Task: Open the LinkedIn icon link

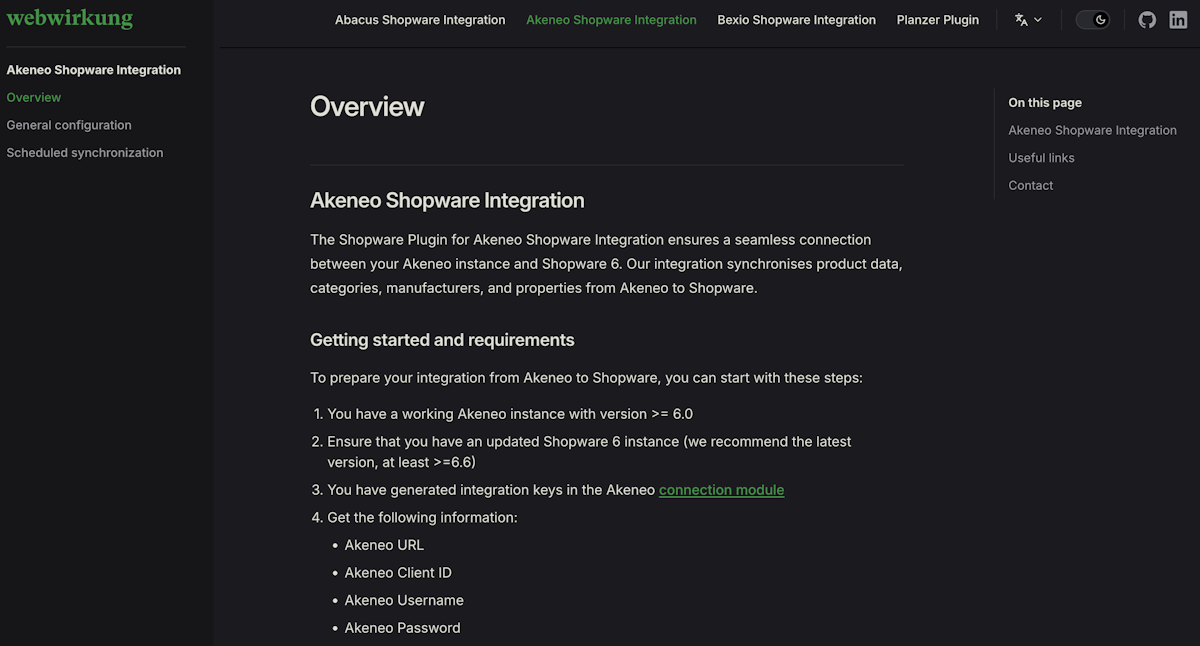Action: 1178,20
